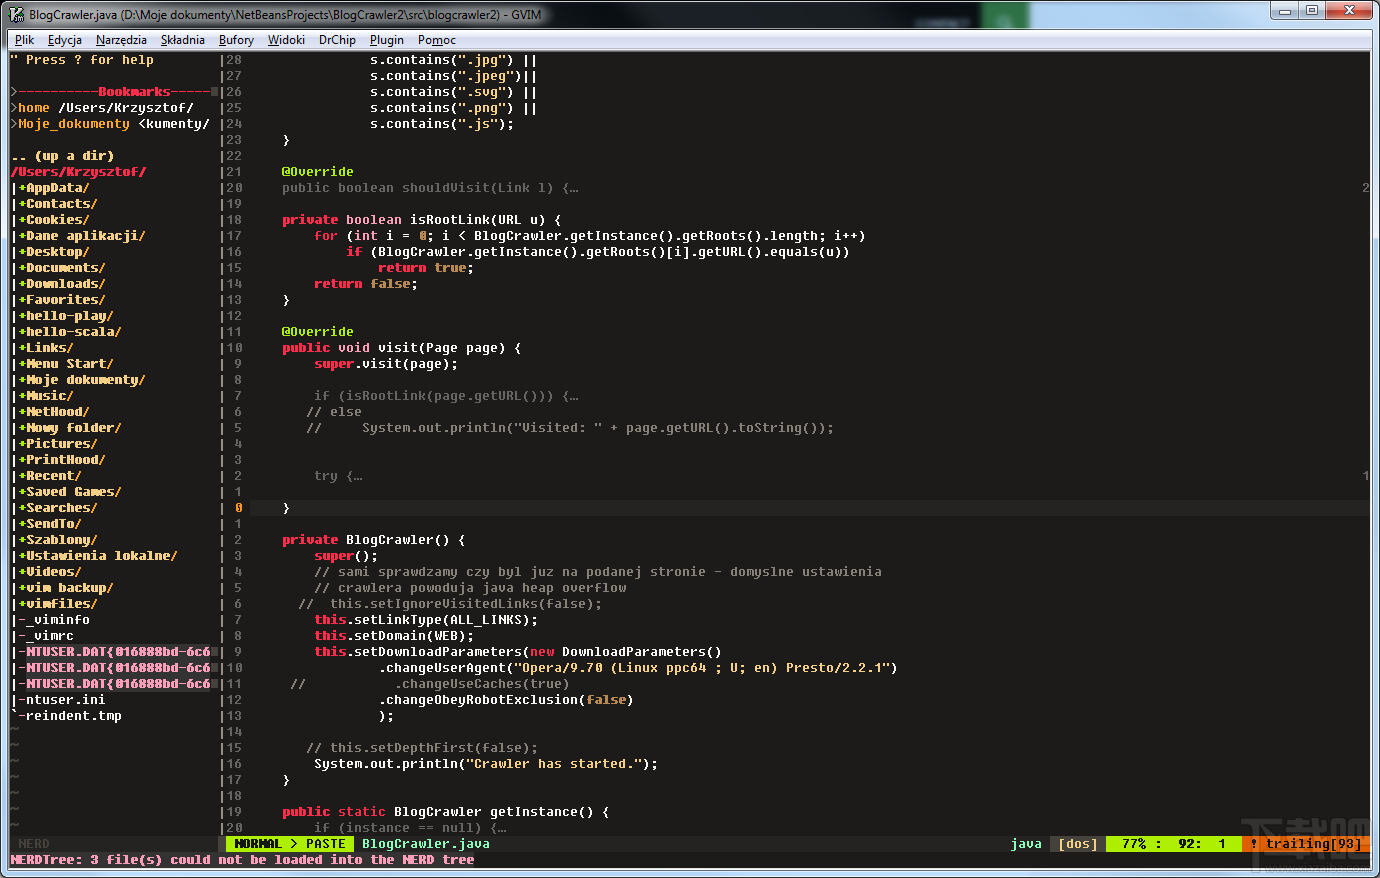
Task: Click the [dos] file format indicator
Action: click(1076, 843)
